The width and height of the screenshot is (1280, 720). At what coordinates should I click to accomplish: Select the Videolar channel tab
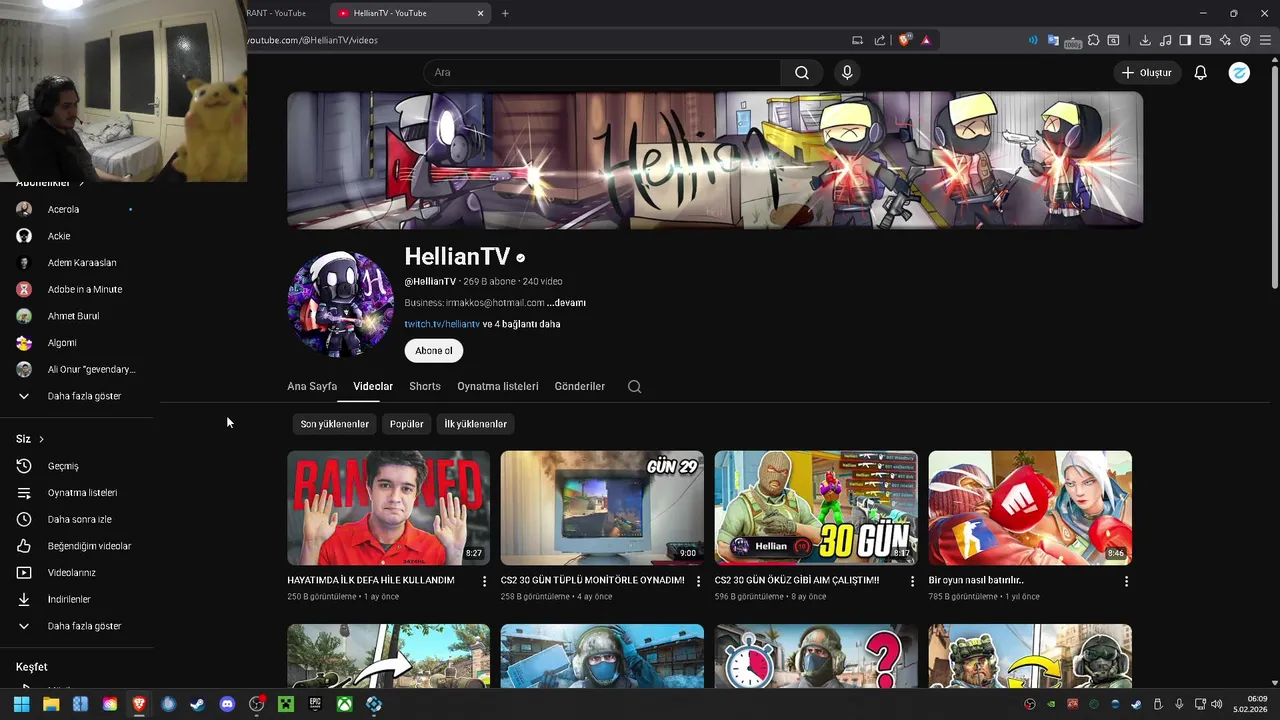click(x=373, y=386)
